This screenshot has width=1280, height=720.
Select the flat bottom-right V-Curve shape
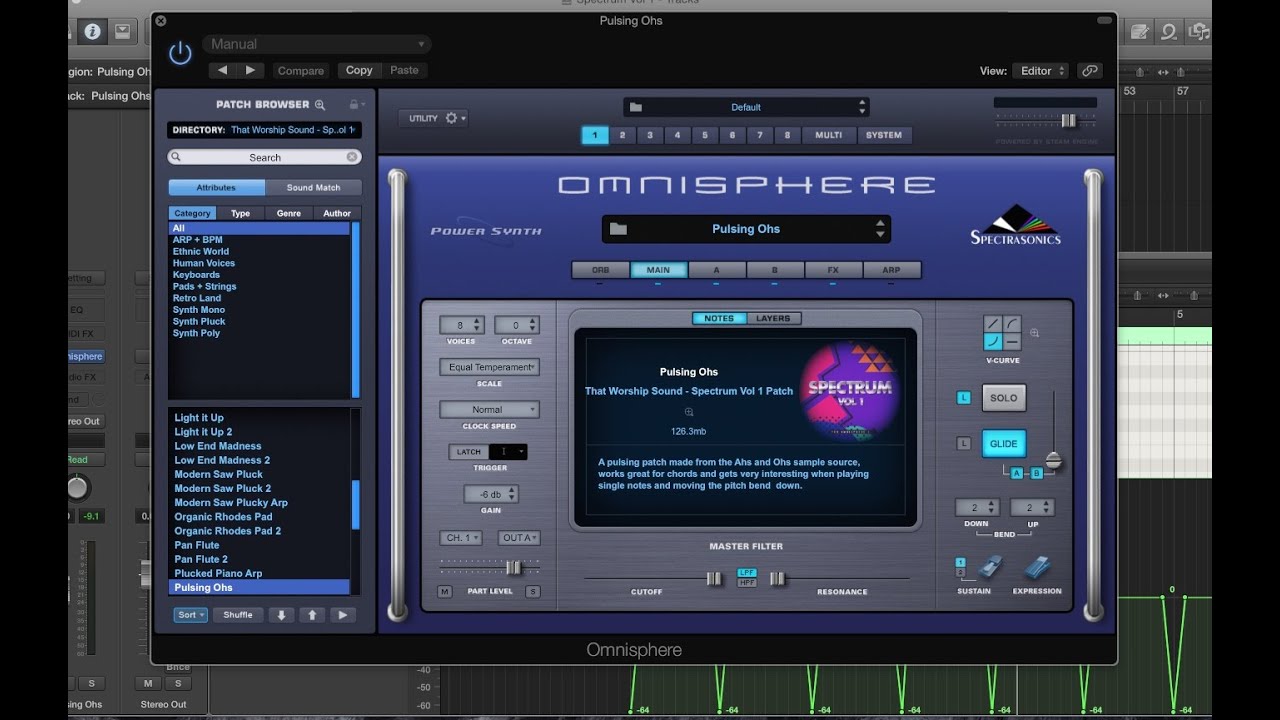(1011, 342)
